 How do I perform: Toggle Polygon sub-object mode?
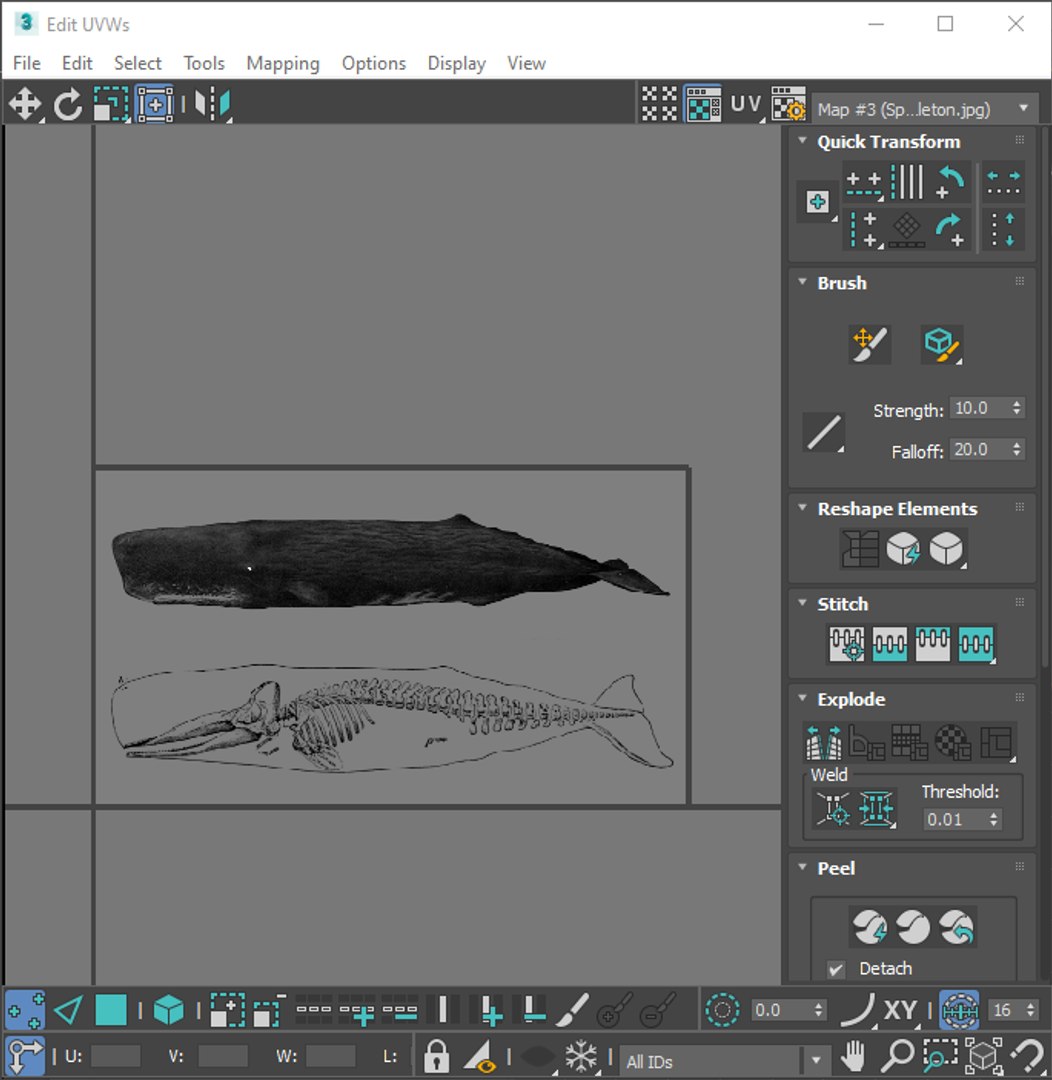[111, 1010]
